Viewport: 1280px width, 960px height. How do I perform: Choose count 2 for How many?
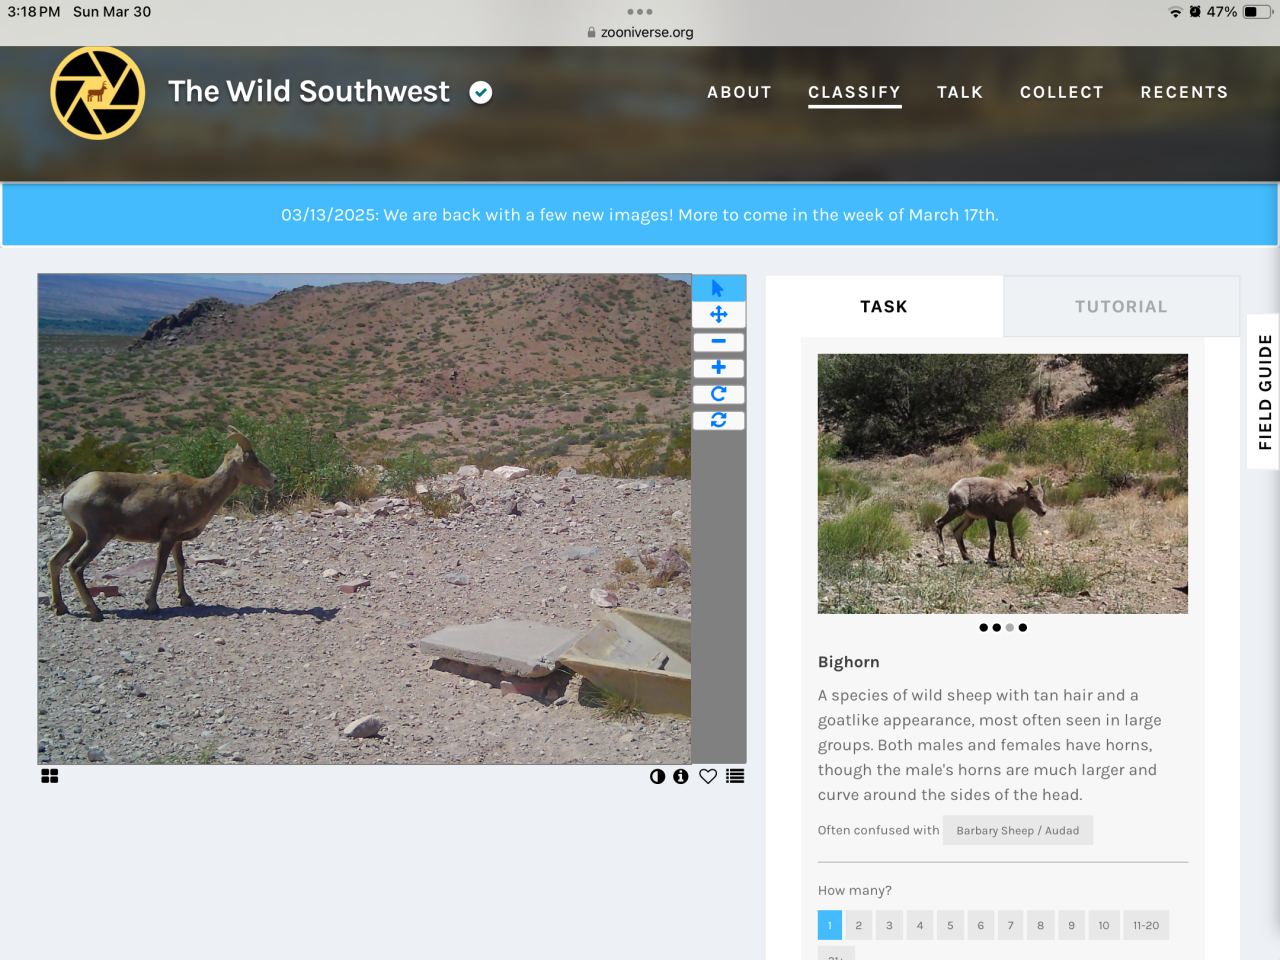(x=858, y=925)
